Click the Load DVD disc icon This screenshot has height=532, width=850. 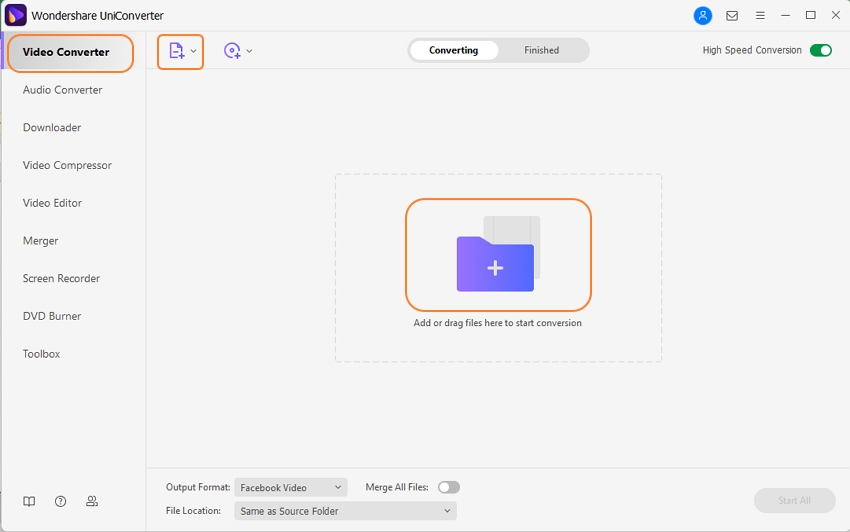(x=232, y=51)
